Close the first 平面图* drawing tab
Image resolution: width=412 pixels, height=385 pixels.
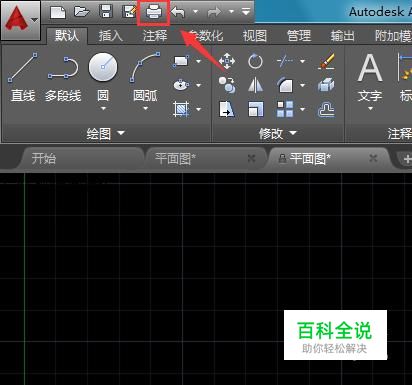pyautogui.click(x=252, y=159)
